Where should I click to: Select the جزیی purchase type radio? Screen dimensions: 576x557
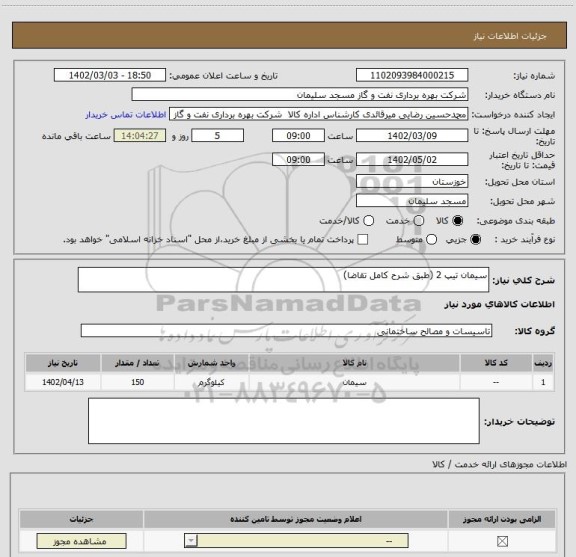click(475, 240)
